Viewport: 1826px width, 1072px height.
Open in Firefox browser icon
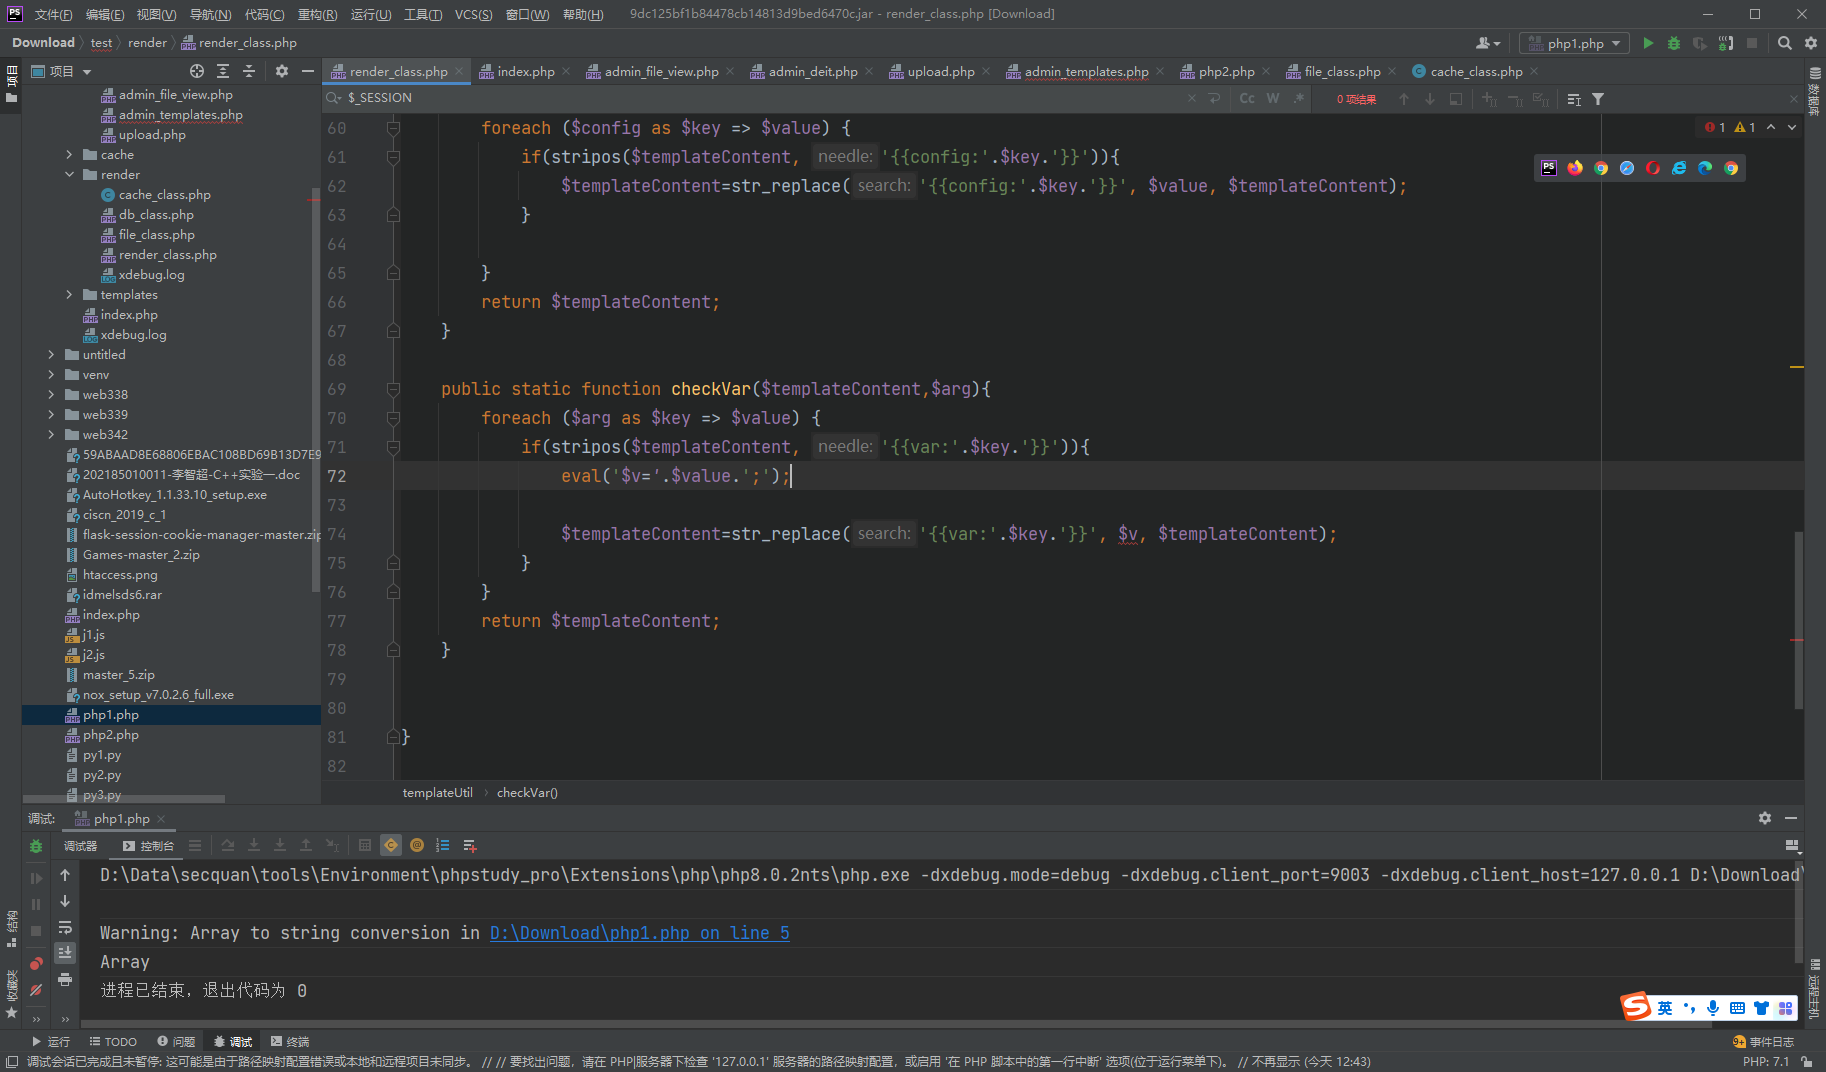coord(1575,168)
